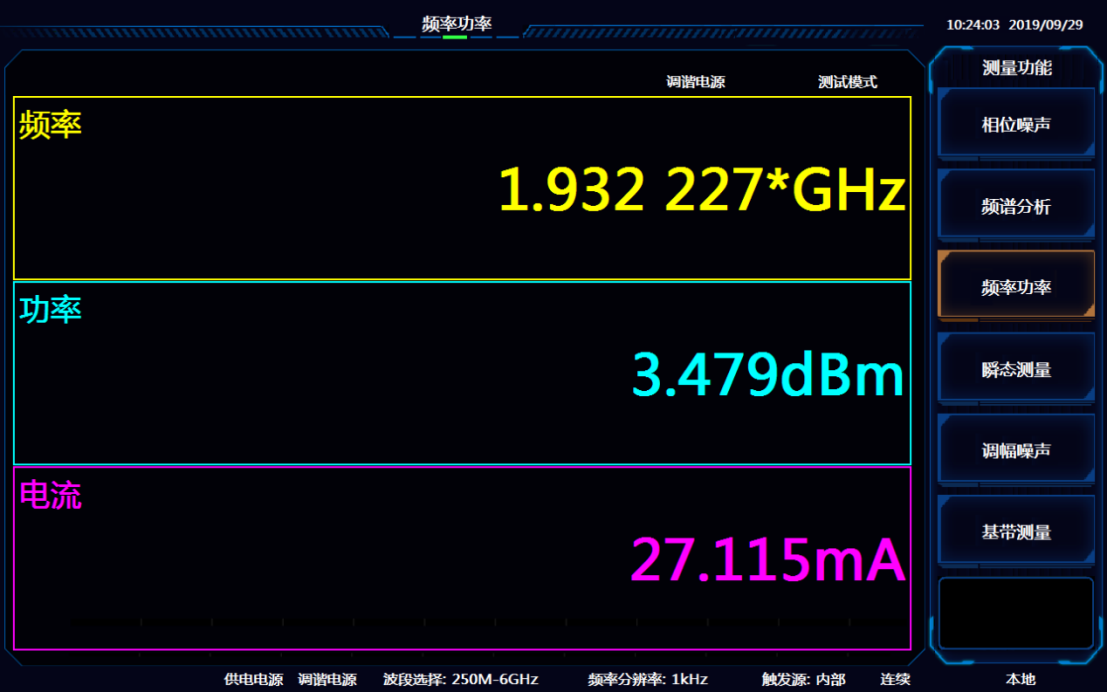Image resolution: width=1107 pixels, height=692 pixels.
Task: Select 频谱分析 in the side menu
Action: click(x=1016, y=207)
